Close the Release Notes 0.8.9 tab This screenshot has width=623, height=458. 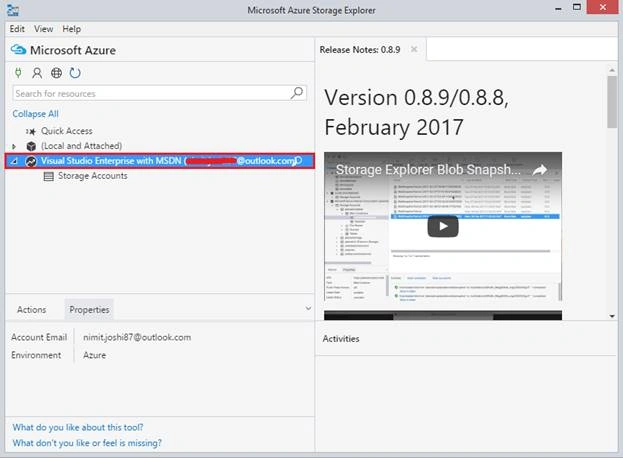(414, 49)
